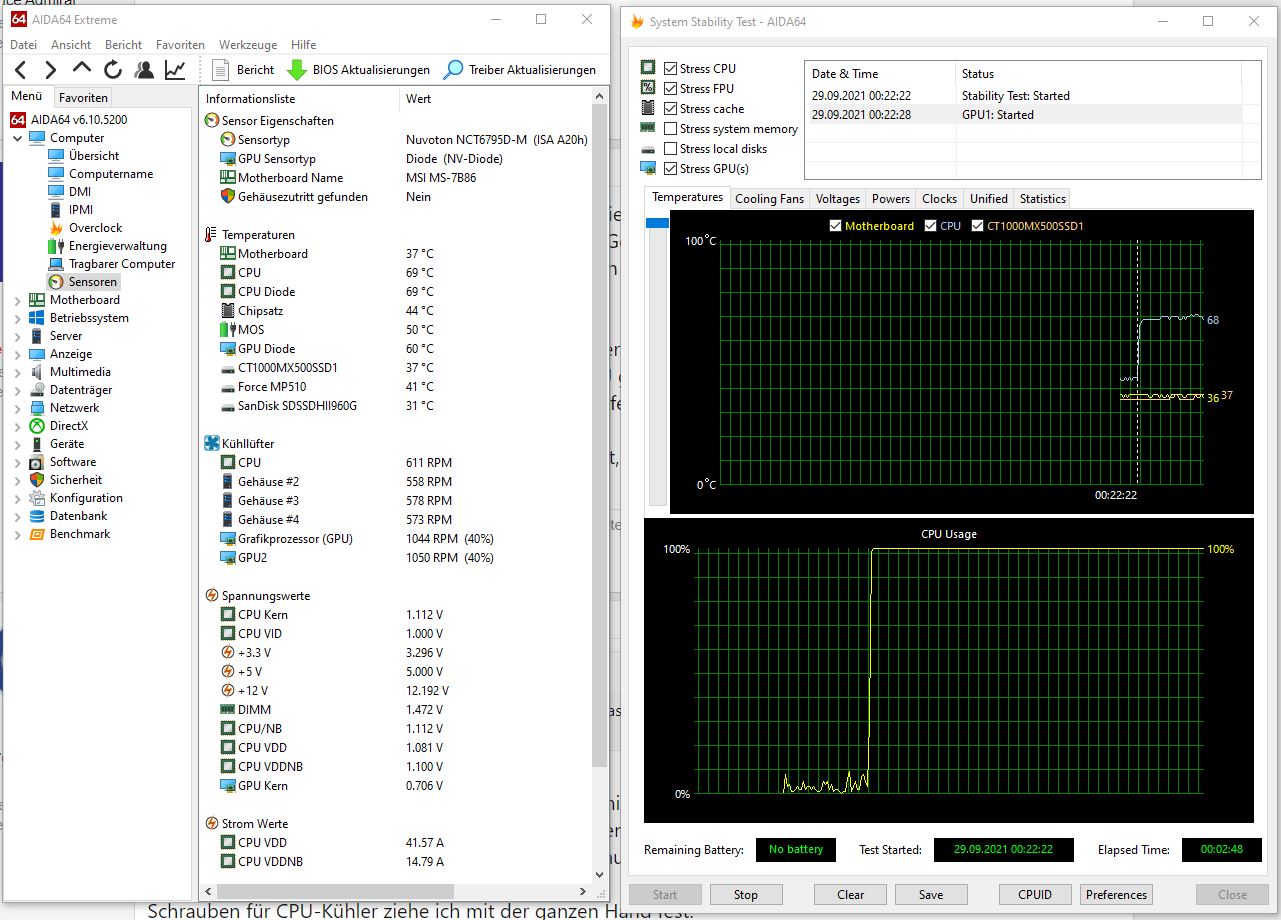1281x920 pixels.
Task: Click the Spannungswerte lightning icon heading
Action: [211, 596]
